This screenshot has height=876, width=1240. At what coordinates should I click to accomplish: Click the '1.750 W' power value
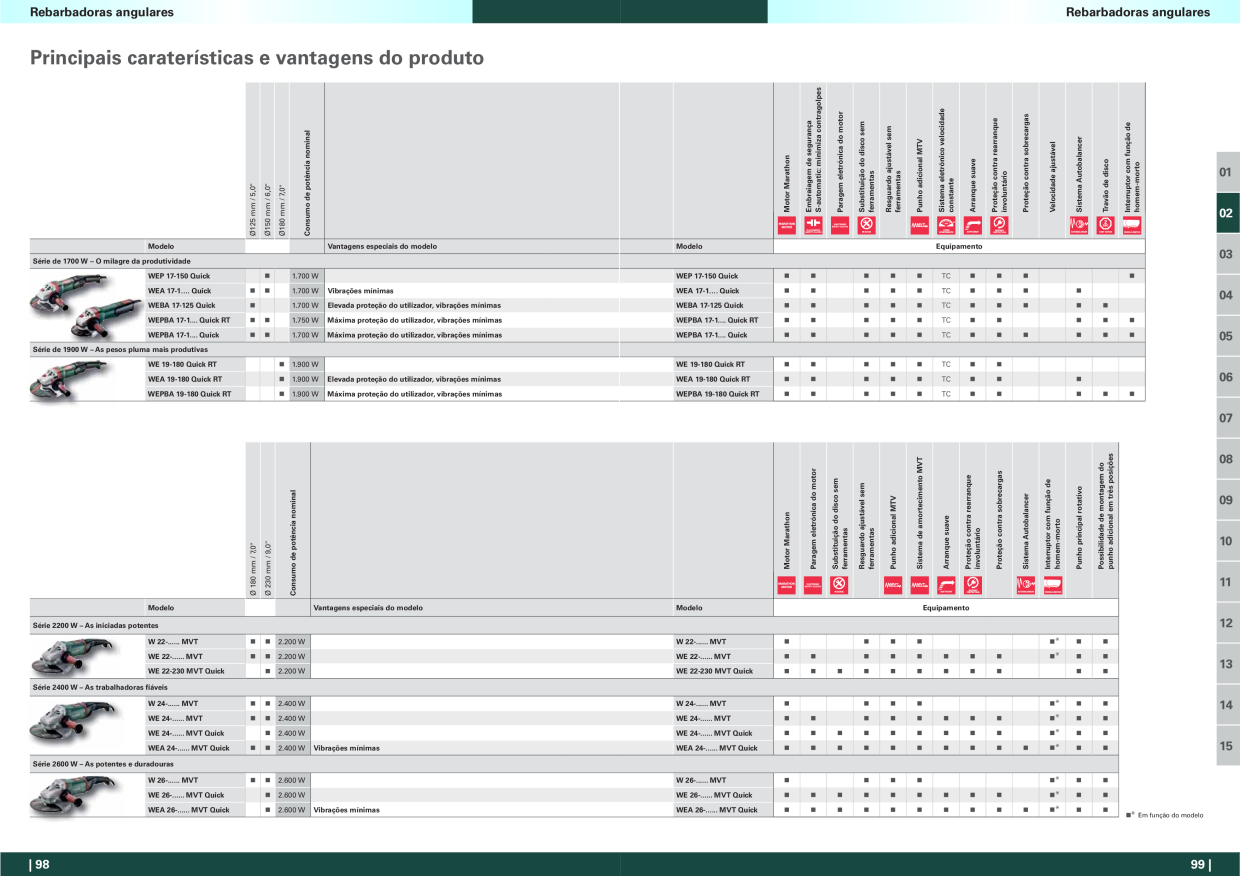[x=305, y=320]
